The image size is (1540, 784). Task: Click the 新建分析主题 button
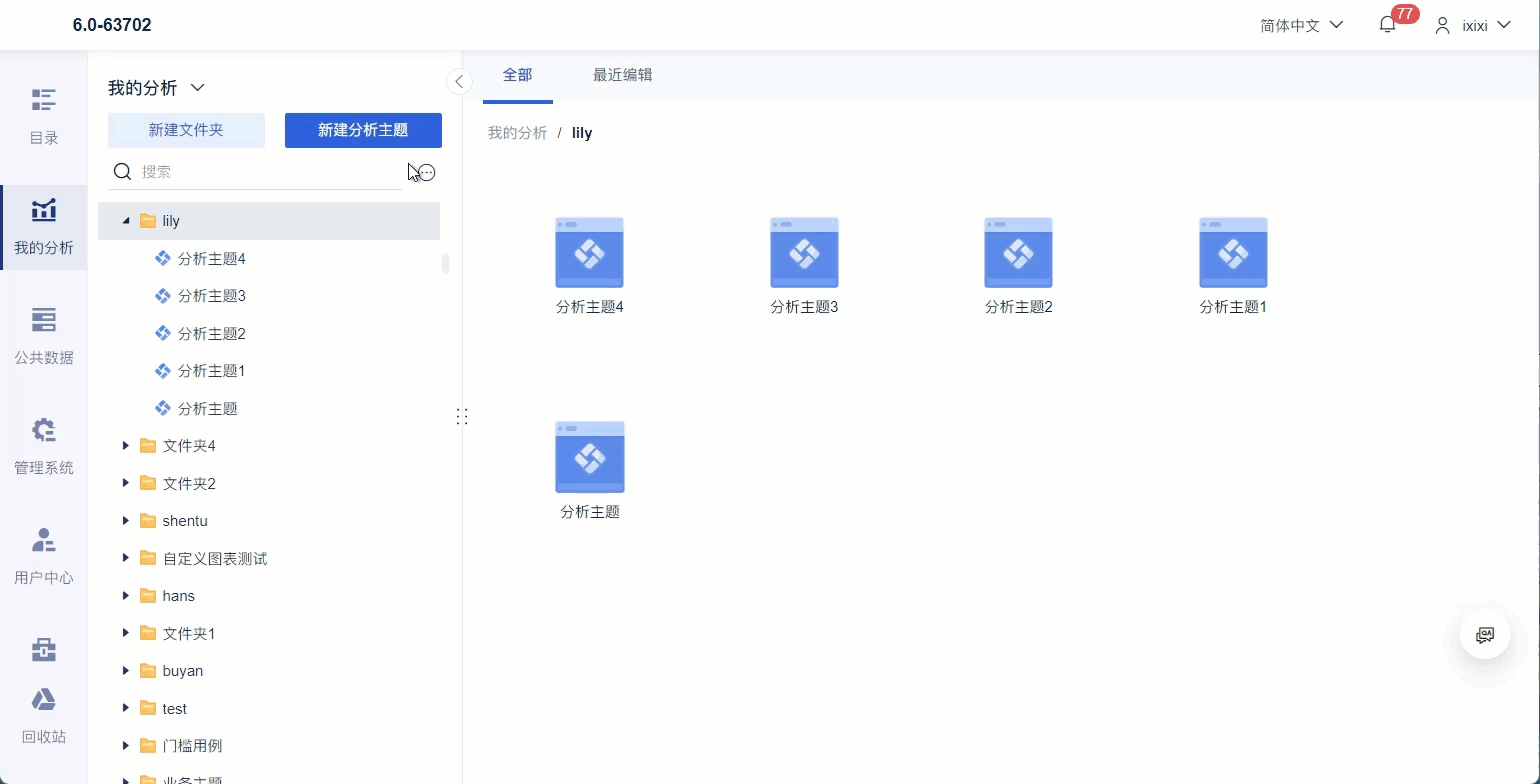click(x=363, y=130)
